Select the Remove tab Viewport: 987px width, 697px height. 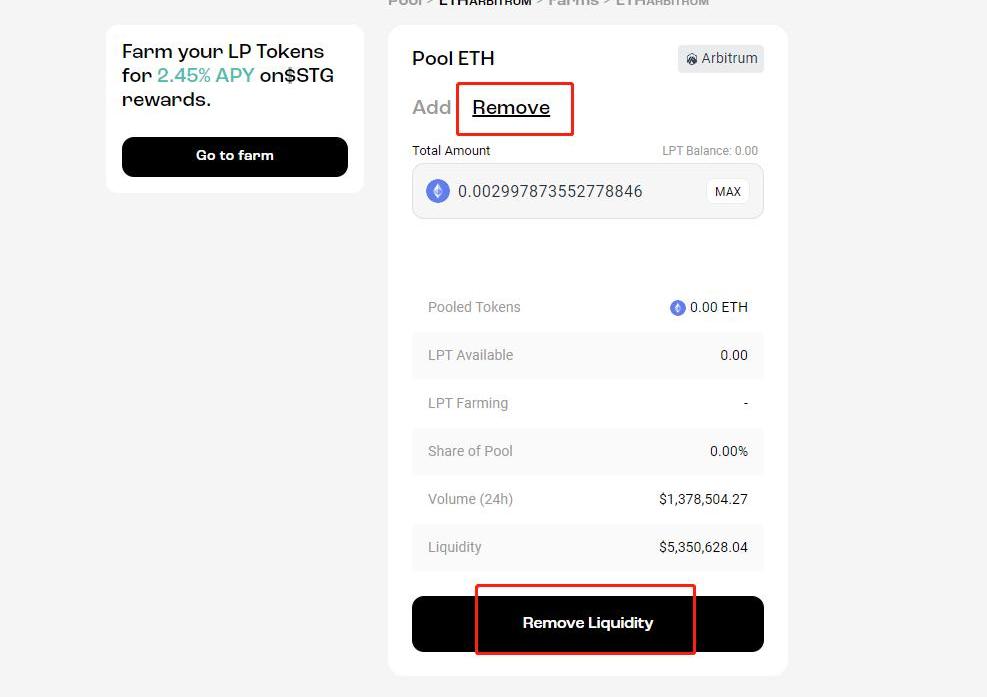[x=511, y=108]
